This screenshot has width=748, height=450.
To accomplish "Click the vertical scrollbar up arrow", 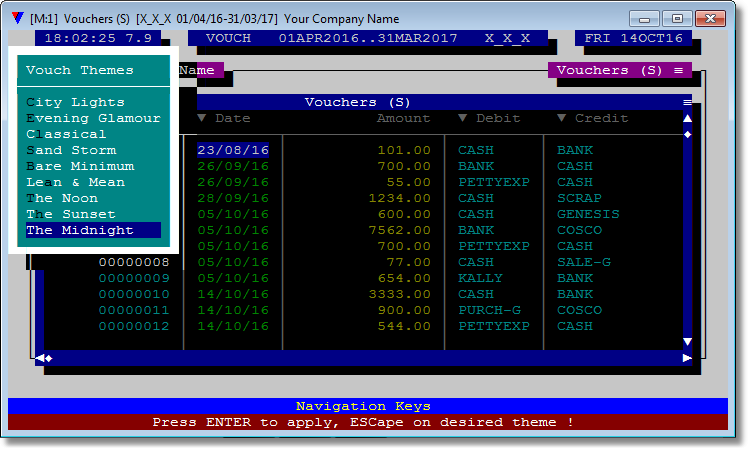I will pos(687,118).
